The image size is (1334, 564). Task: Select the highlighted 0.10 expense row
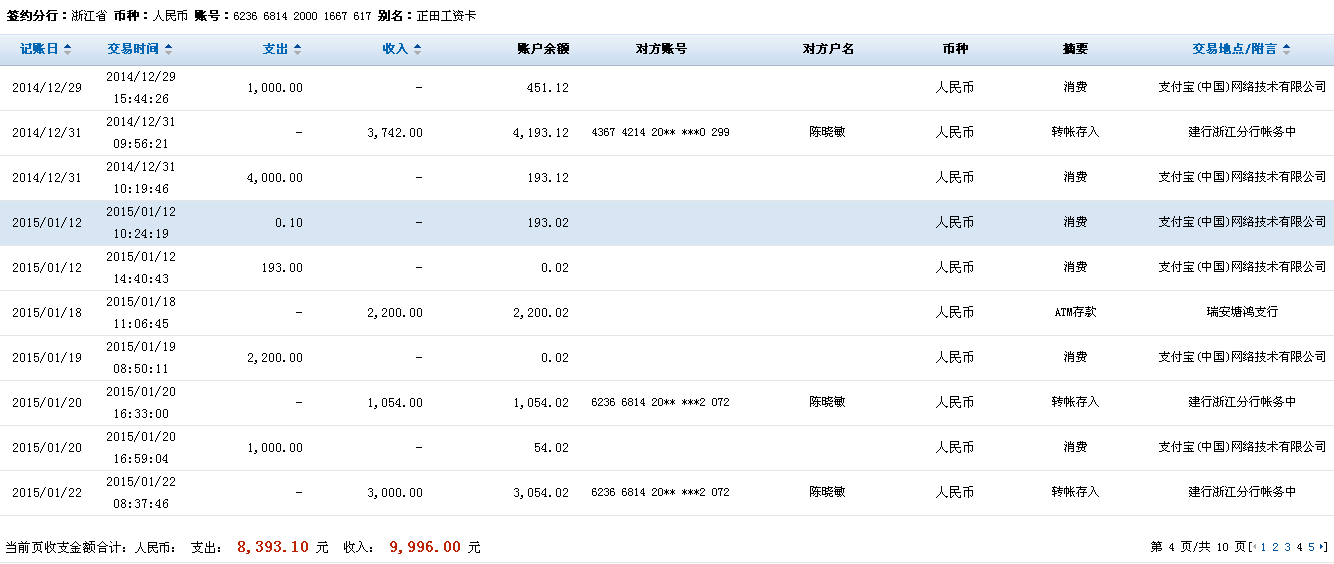[666, 223]
